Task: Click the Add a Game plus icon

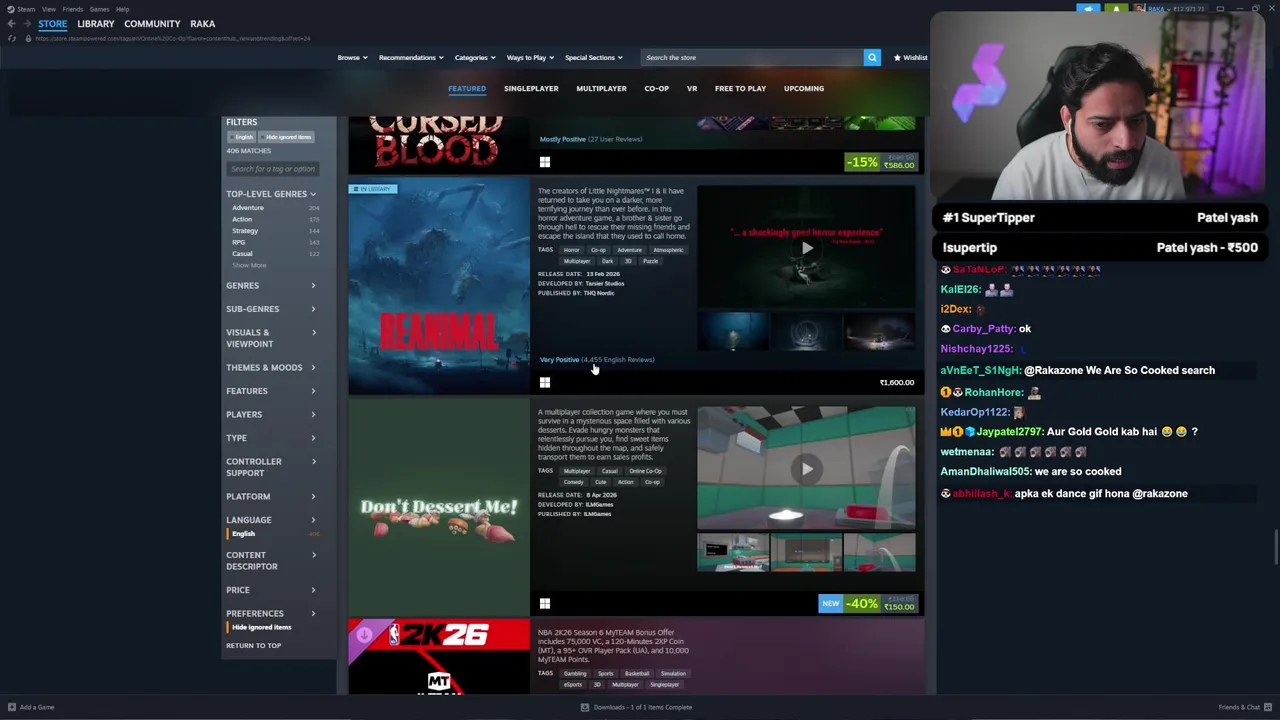Action: (11, 707)
